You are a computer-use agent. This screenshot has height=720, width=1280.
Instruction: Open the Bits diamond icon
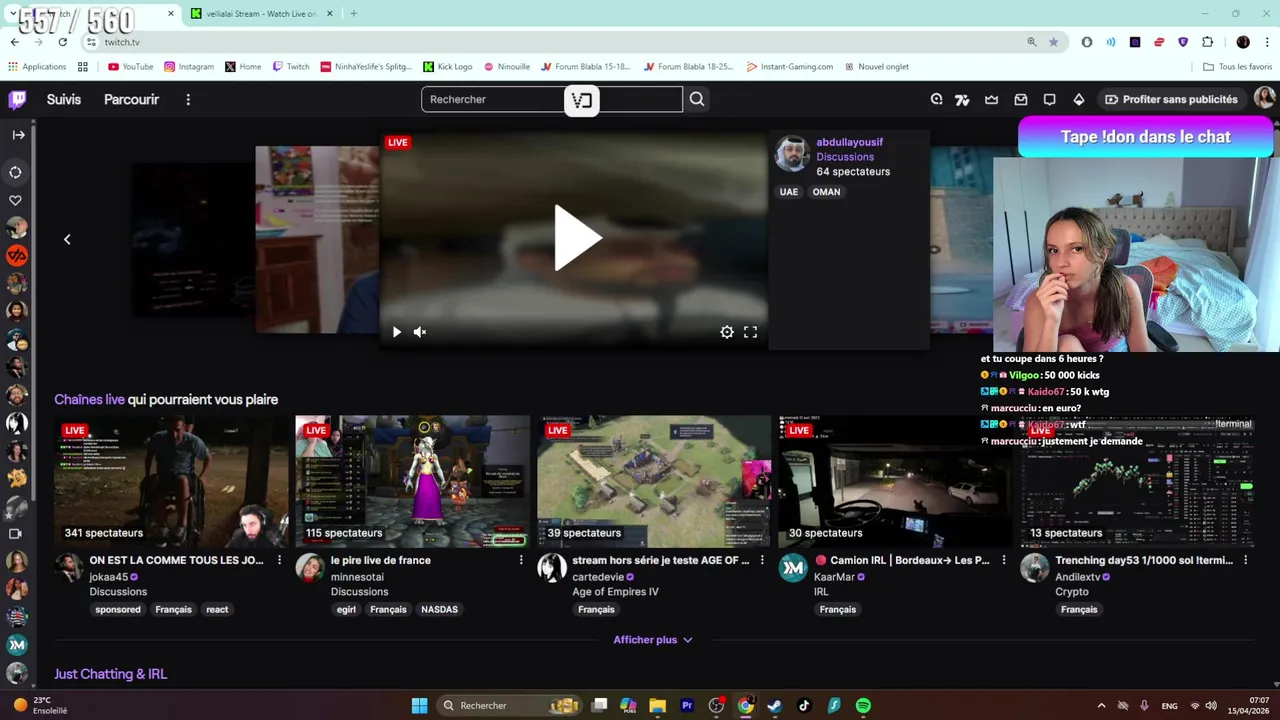coord(1078,99)
